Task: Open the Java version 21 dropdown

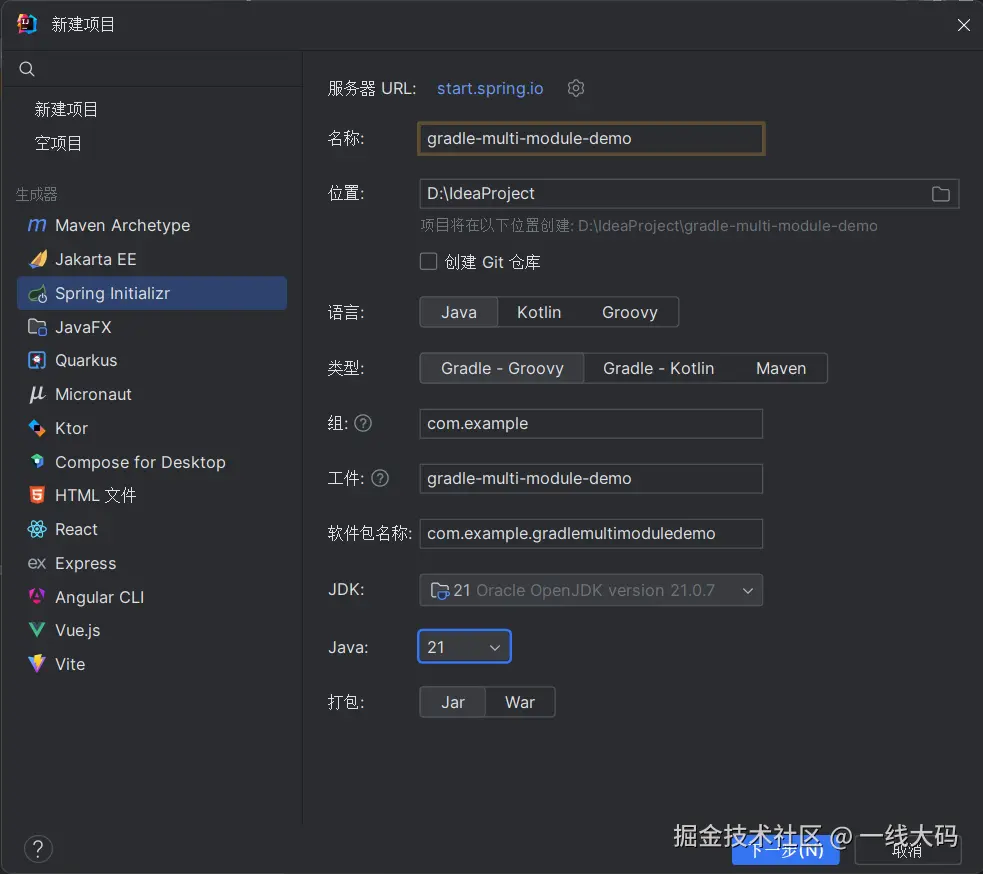Action: [x=464, y=646]
